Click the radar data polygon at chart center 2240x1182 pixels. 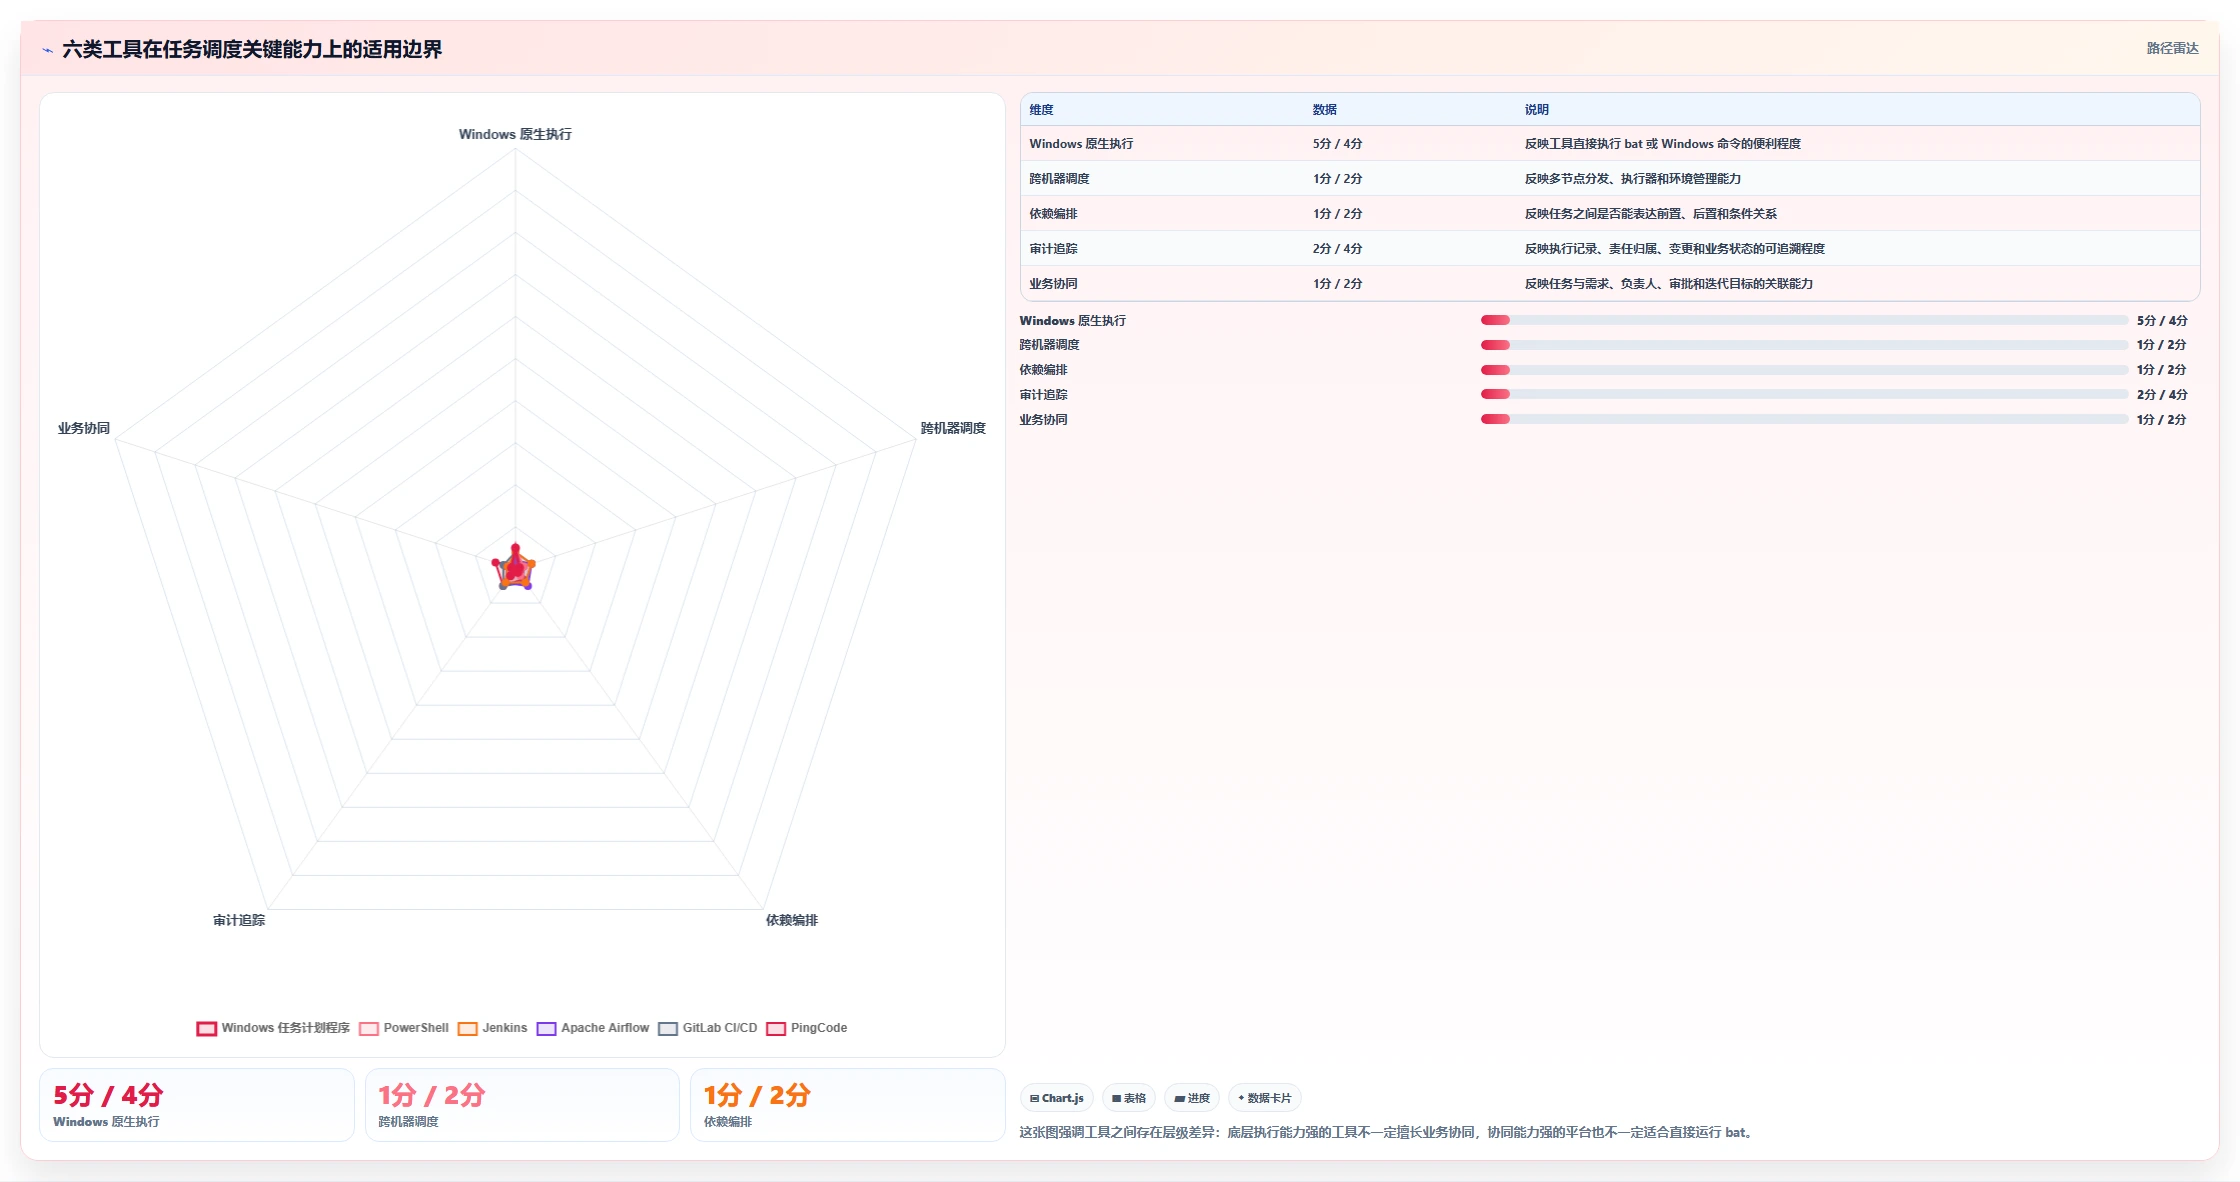tap(515, 568)
